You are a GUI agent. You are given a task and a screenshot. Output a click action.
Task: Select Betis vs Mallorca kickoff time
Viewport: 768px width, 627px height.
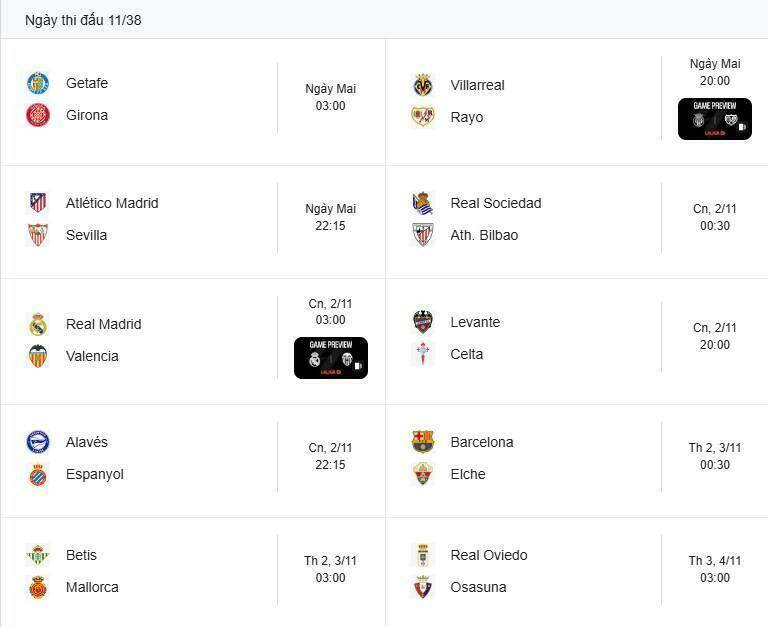point(330,569)
